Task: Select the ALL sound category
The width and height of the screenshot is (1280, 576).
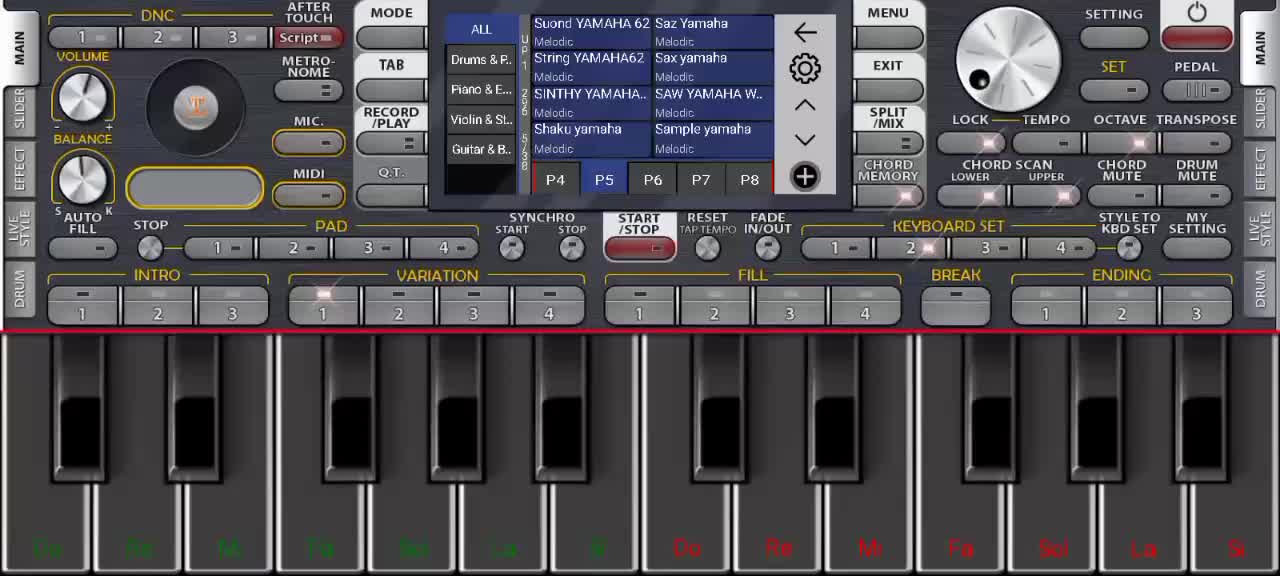Action: click(481, 29)
